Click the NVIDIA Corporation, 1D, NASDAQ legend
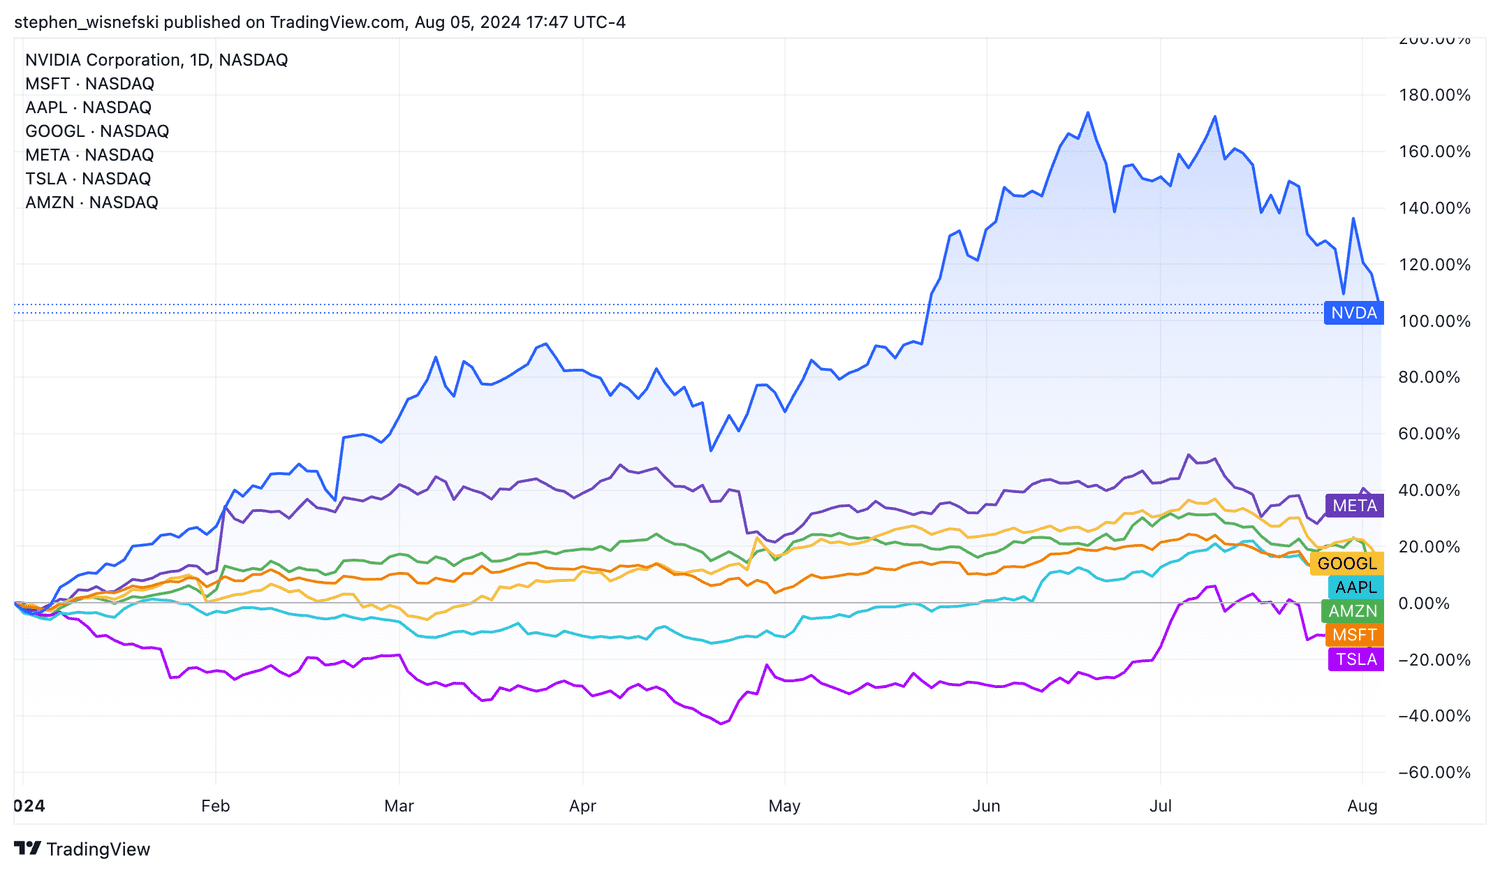 tap(156, 60)
